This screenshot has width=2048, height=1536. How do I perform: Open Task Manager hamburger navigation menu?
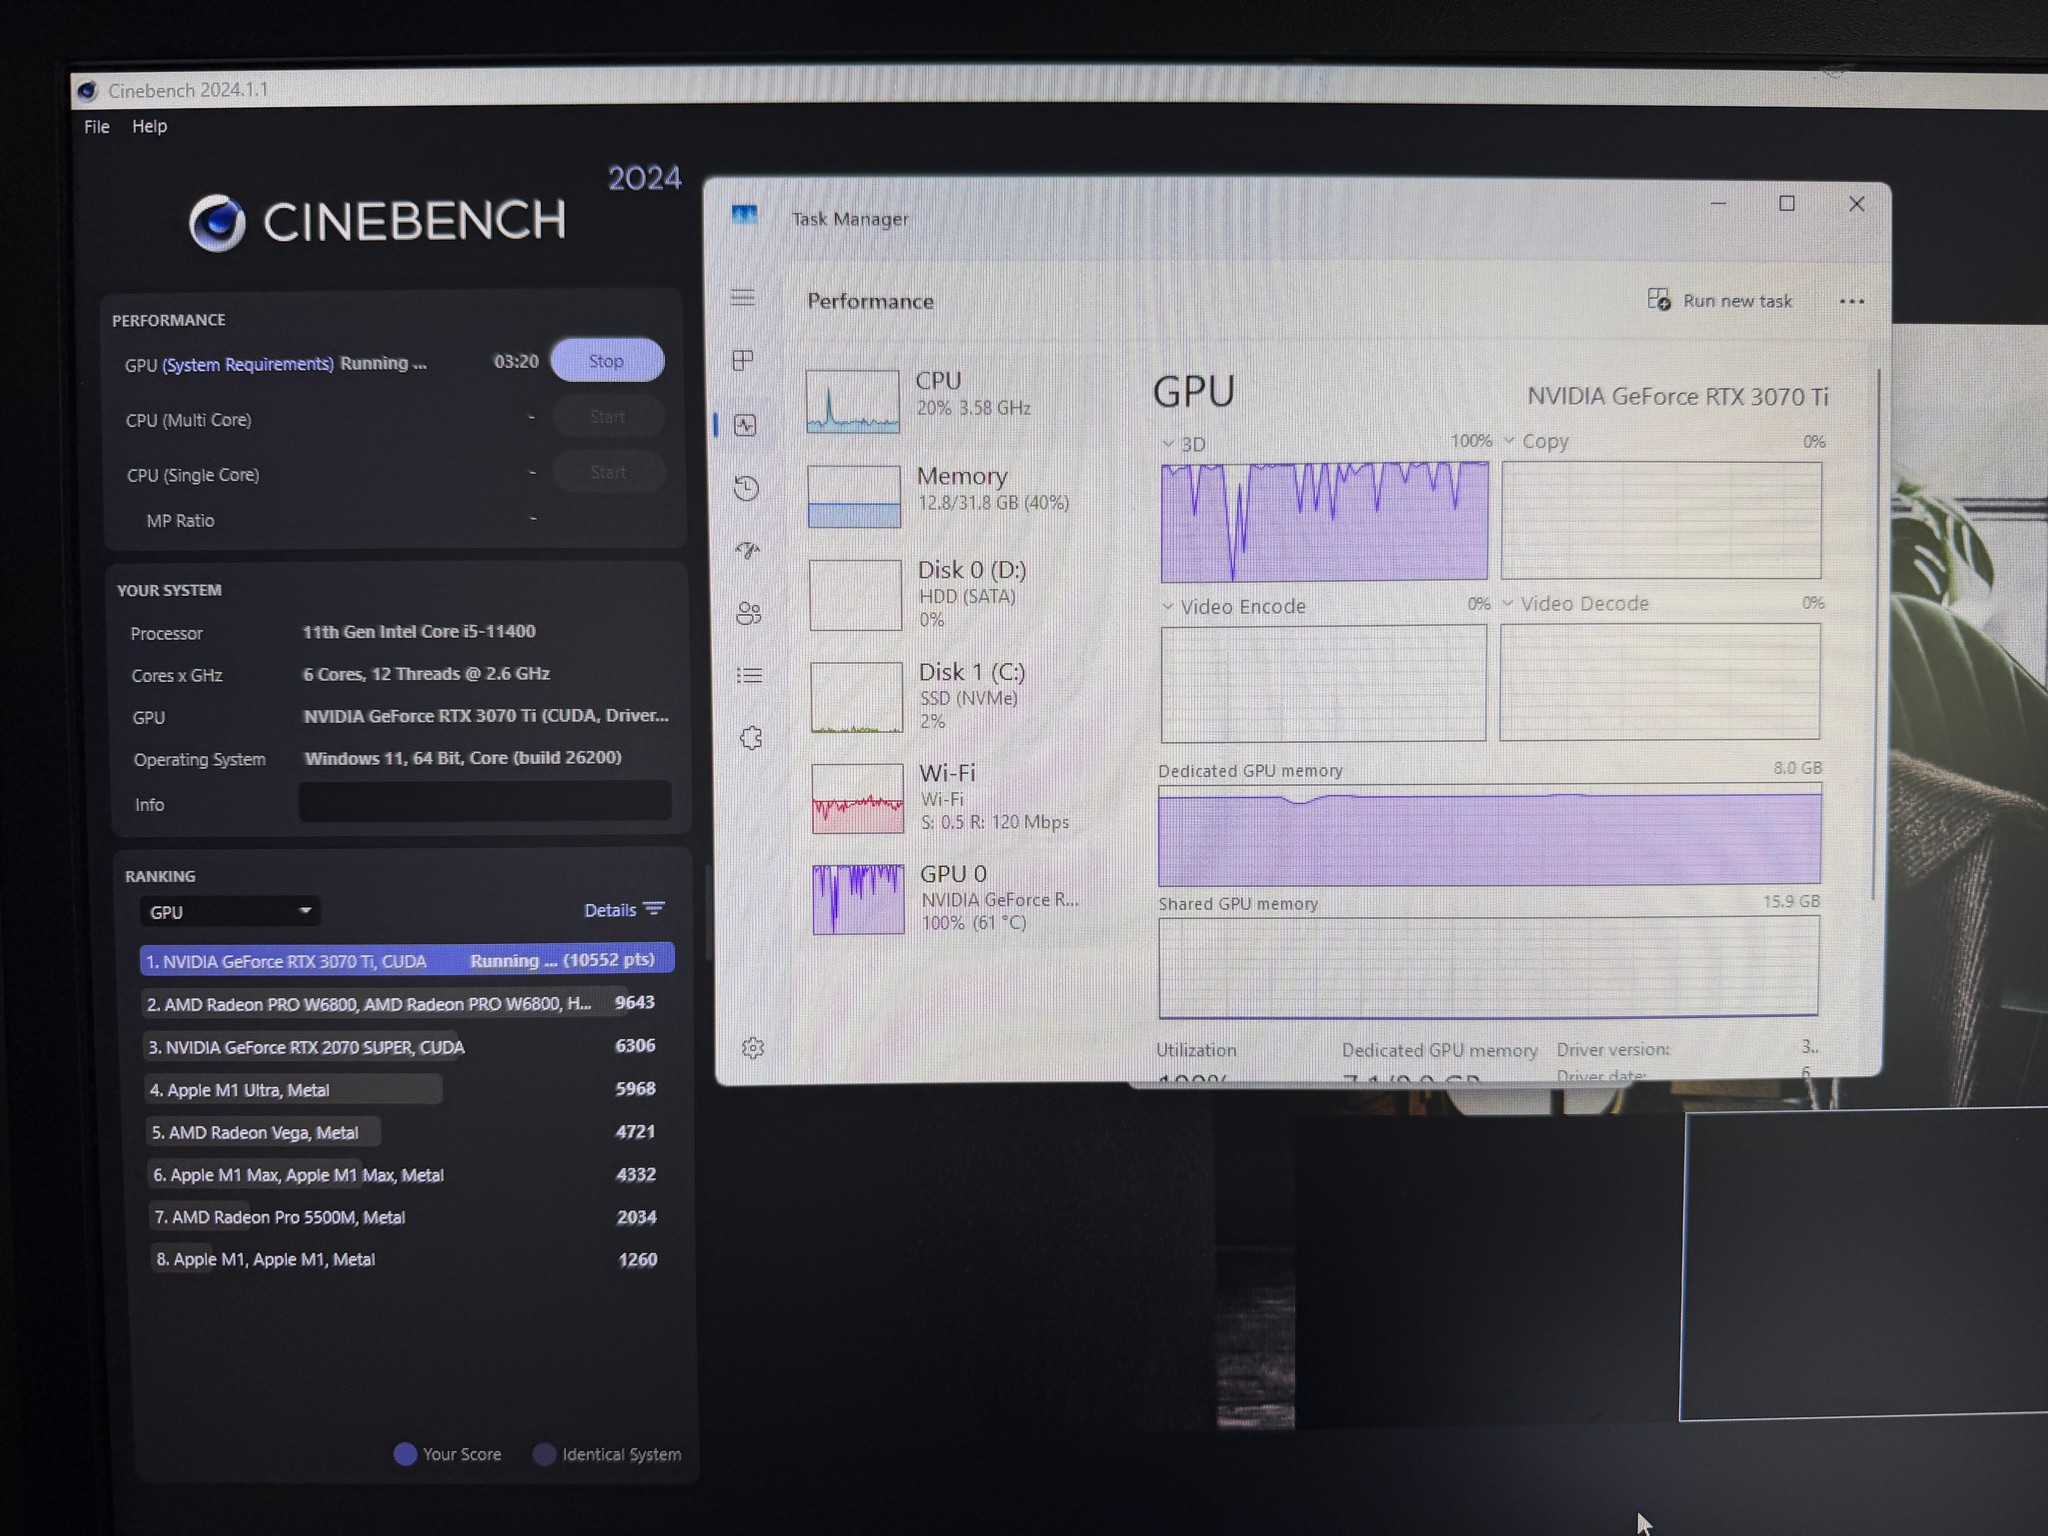pyautogui.click(x=742, y=298)
